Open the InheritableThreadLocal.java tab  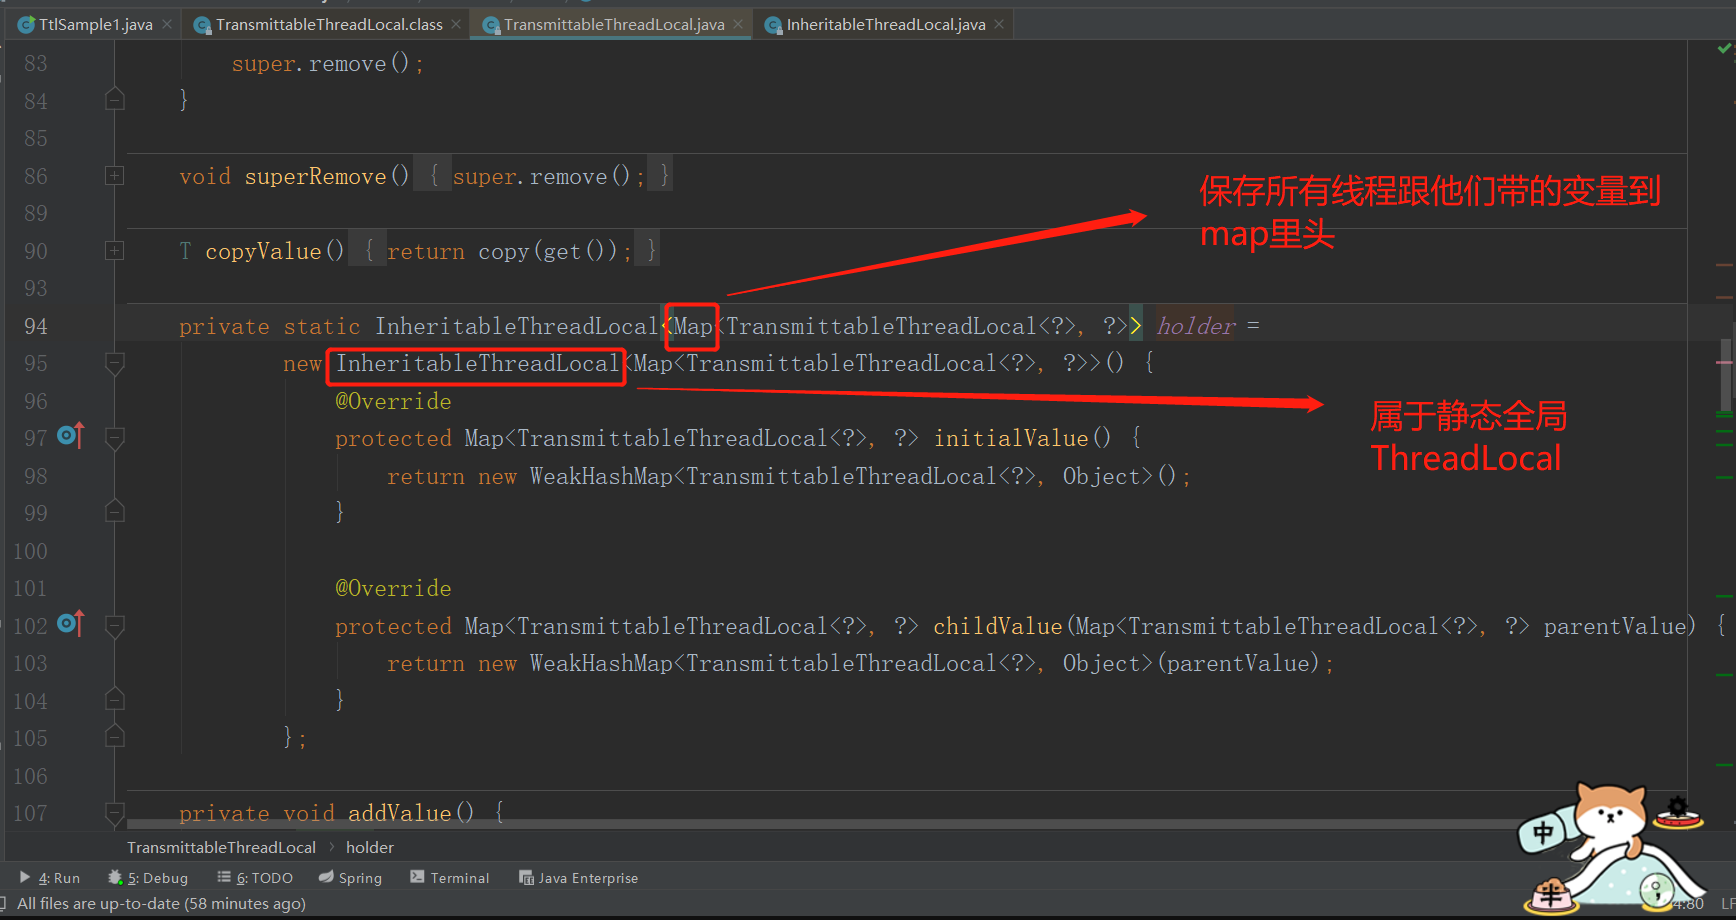coord(886,24)
